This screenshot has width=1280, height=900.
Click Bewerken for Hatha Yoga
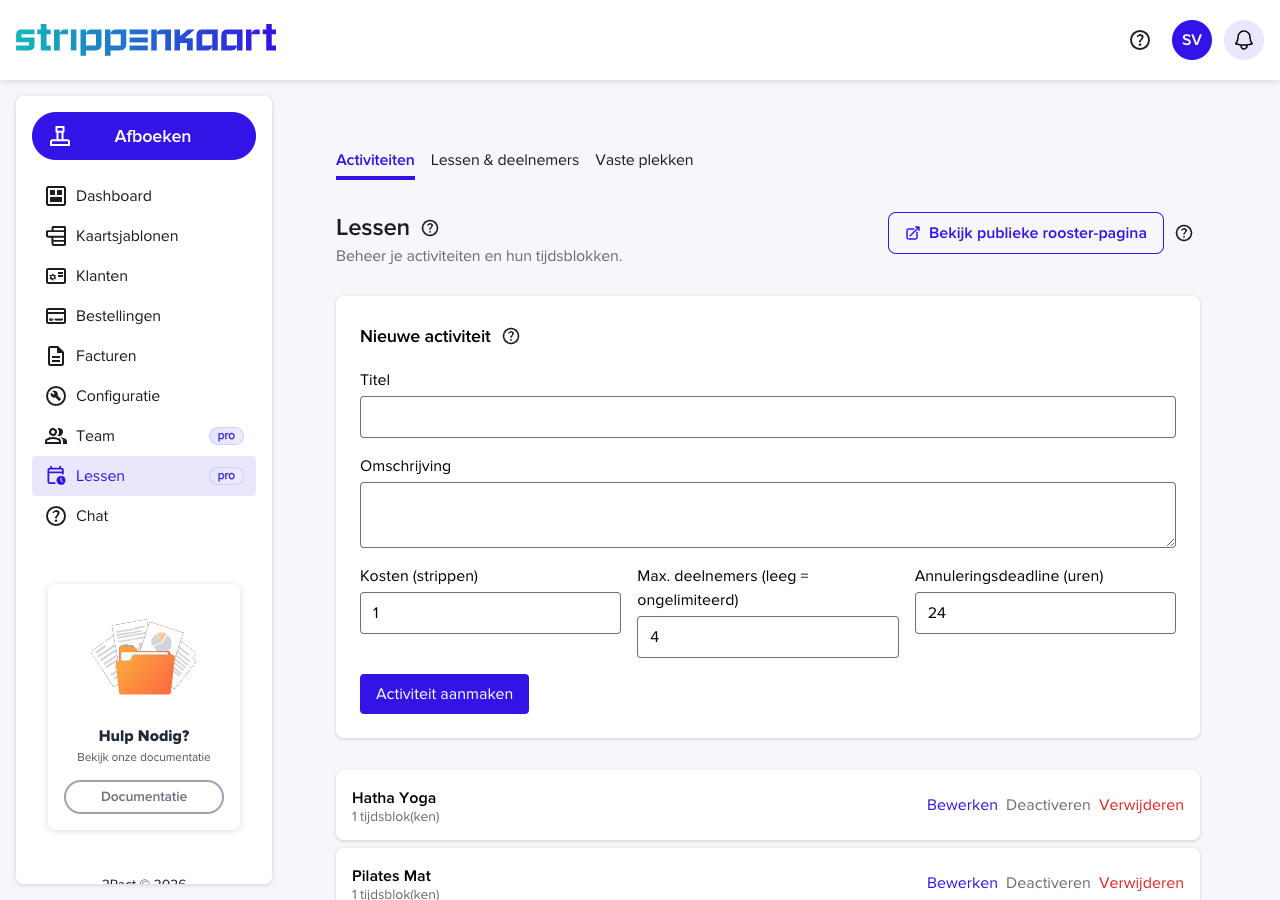962,805
